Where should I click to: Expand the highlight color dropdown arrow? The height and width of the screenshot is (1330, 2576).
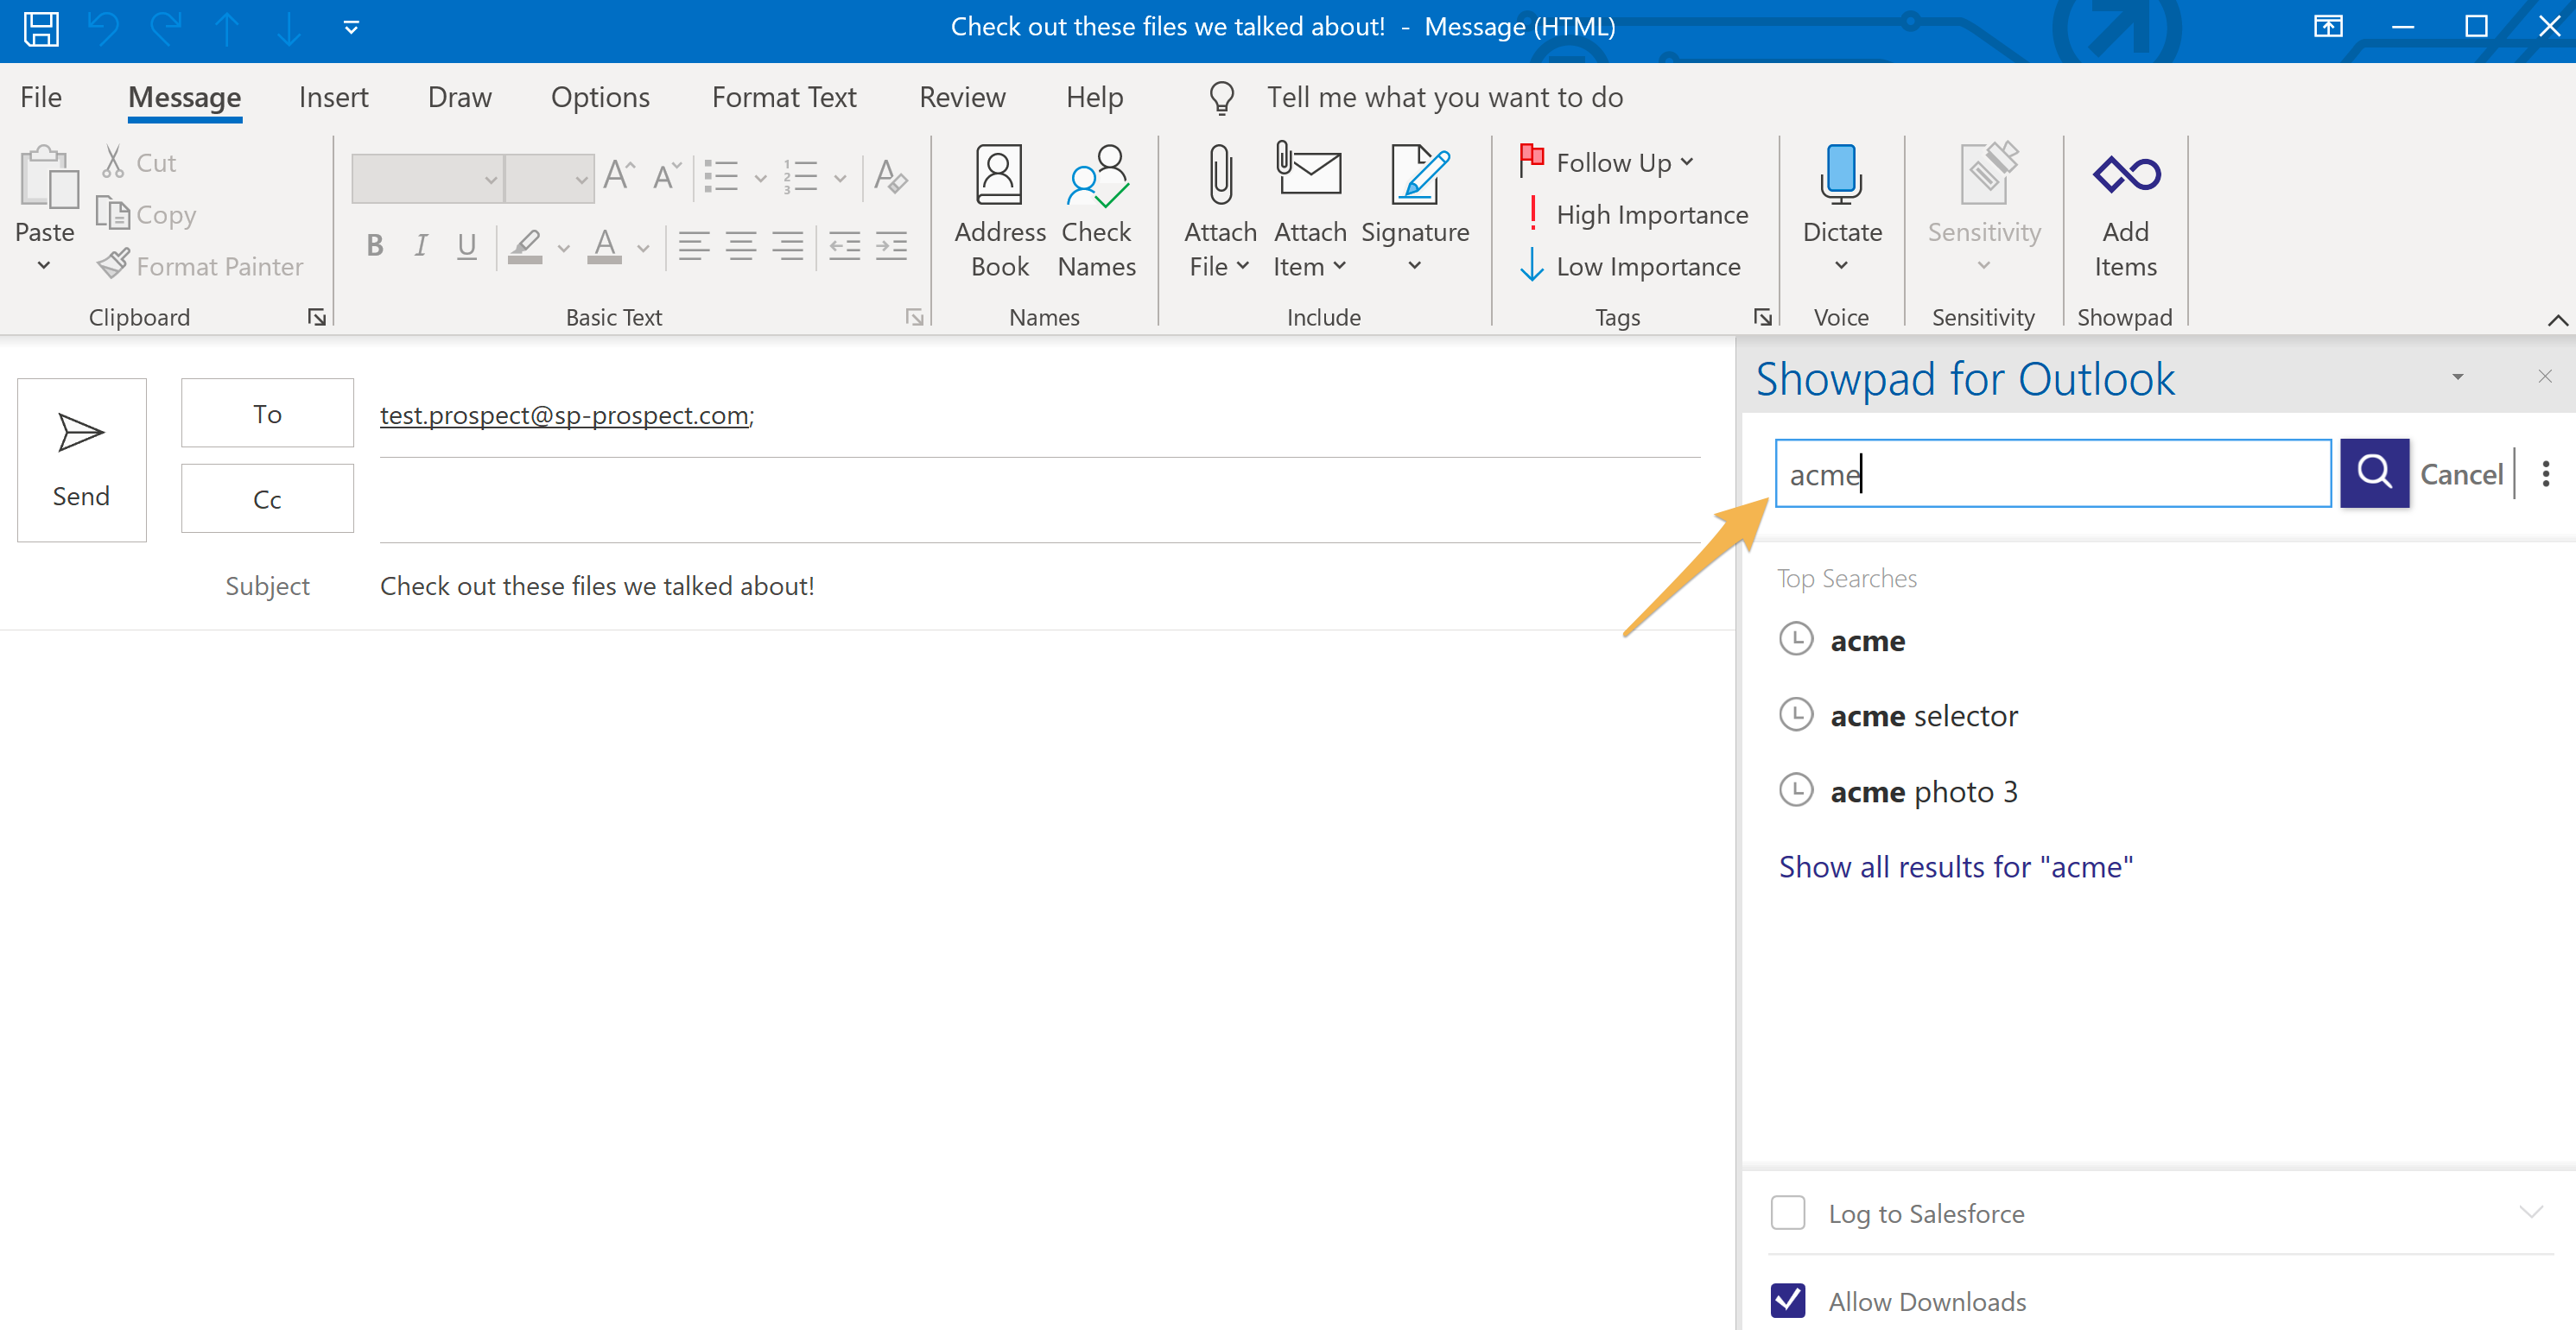click(563, 247)
